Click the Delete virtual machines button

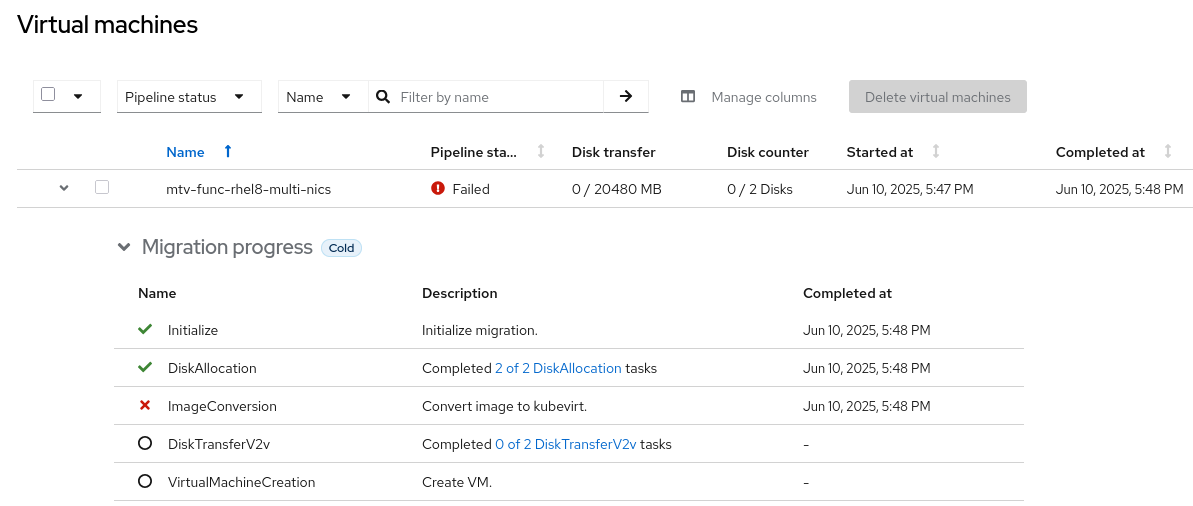click(x=937, y=97)
